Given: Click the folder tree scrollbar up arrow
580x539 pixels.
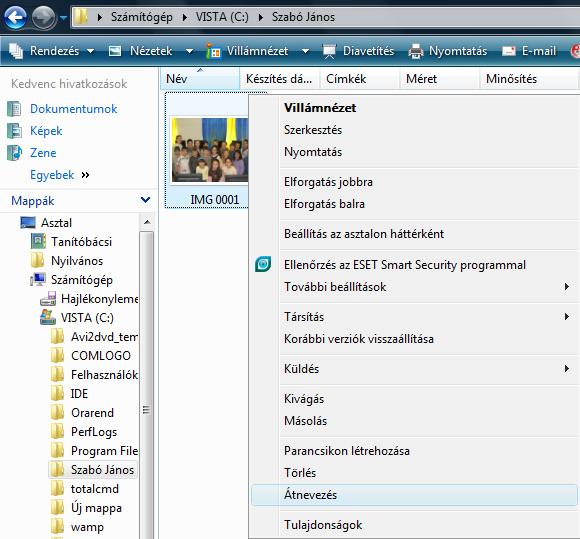Looking at the screenshot, I should 147,222.
